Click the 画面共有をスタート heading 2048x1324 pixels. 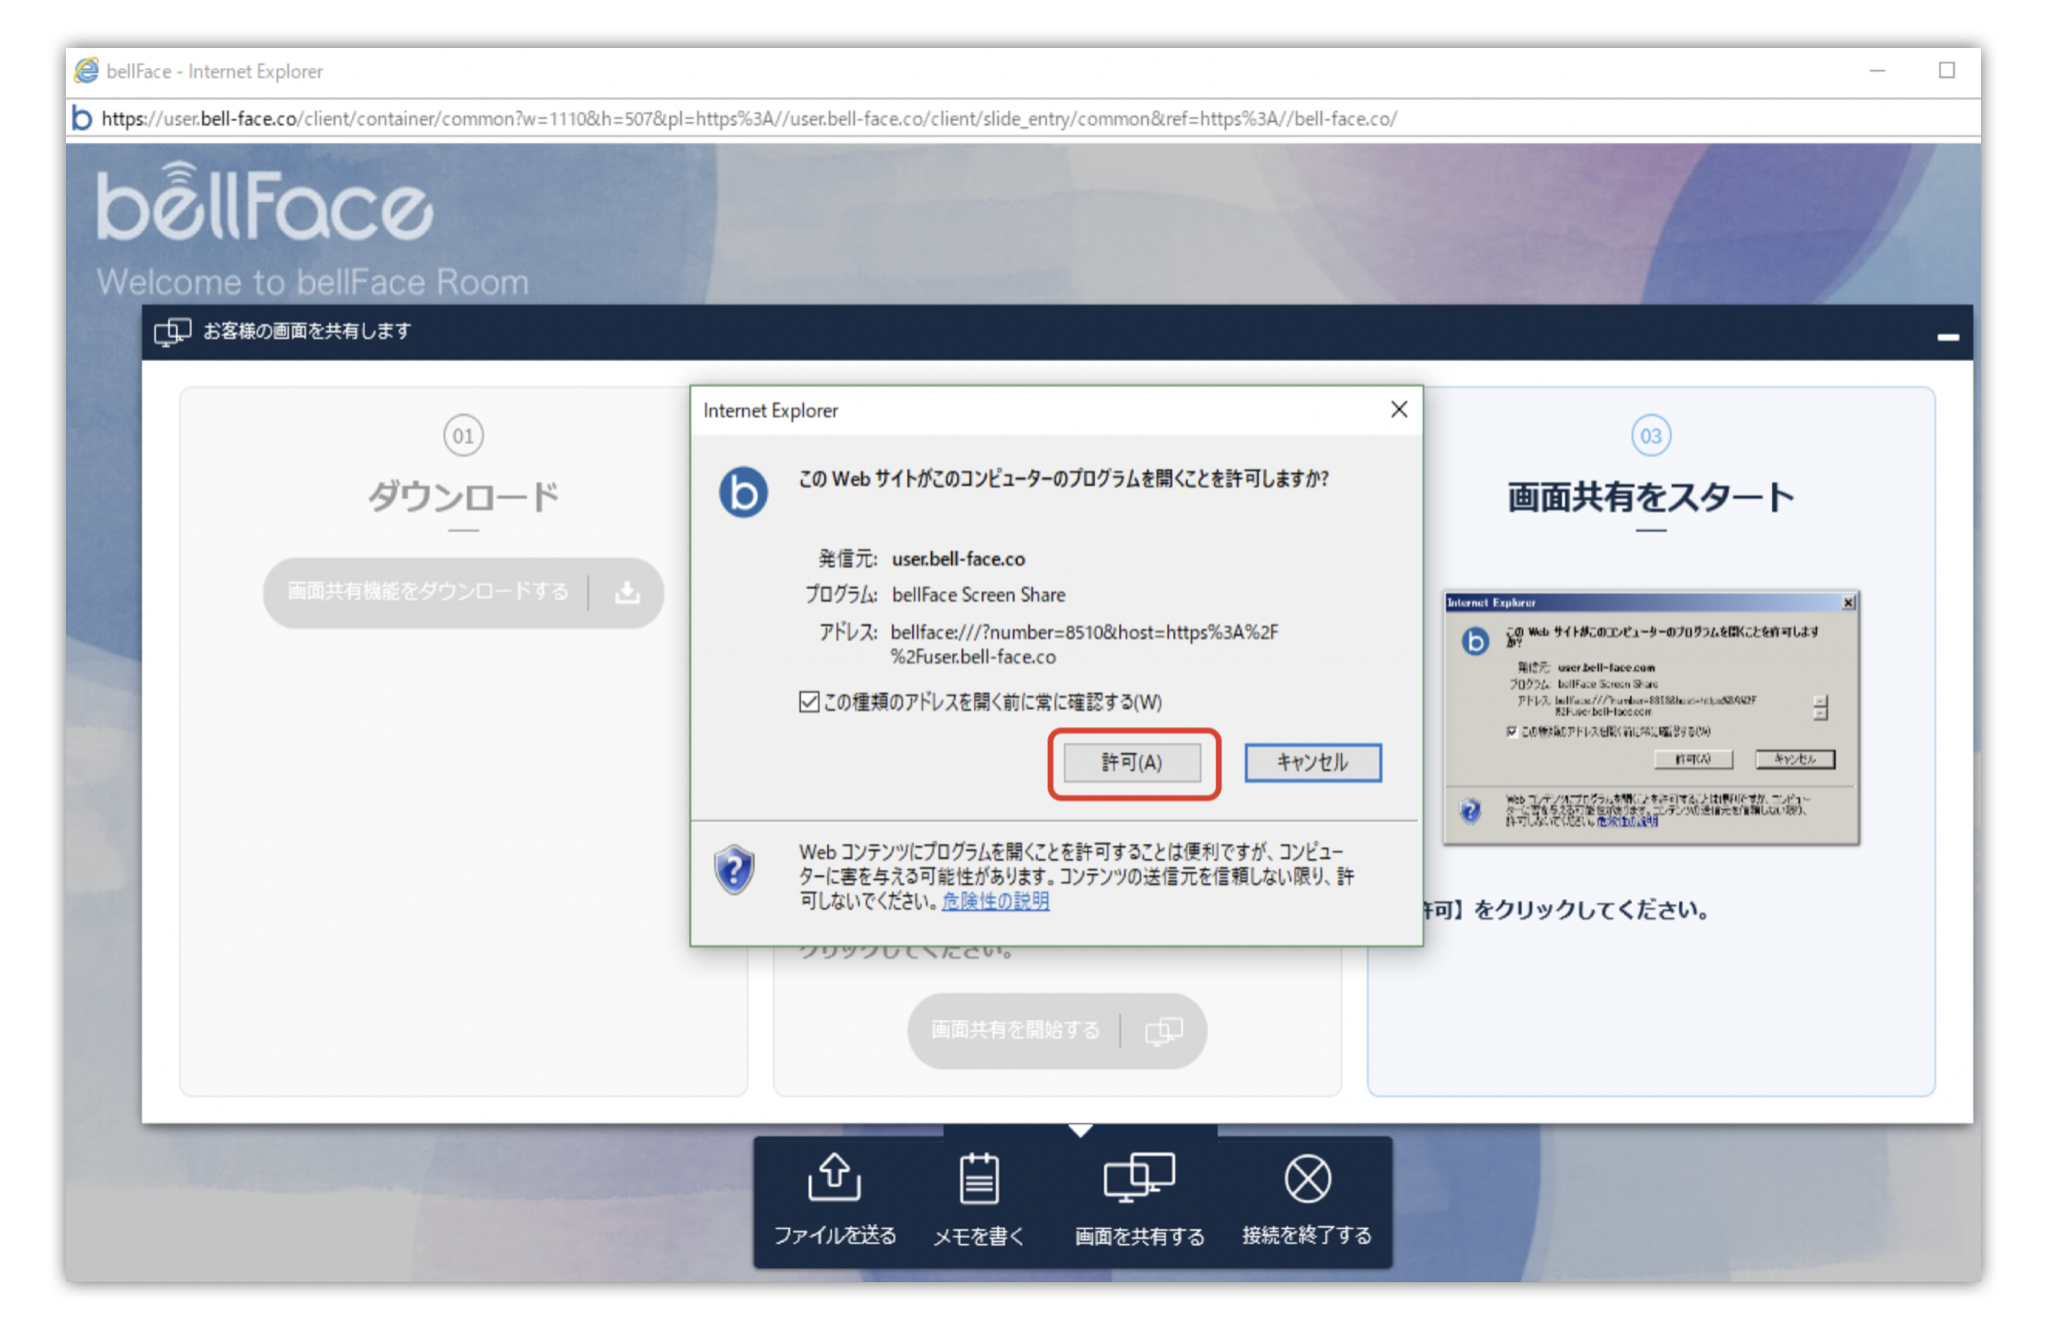(x=1651, y=497)
